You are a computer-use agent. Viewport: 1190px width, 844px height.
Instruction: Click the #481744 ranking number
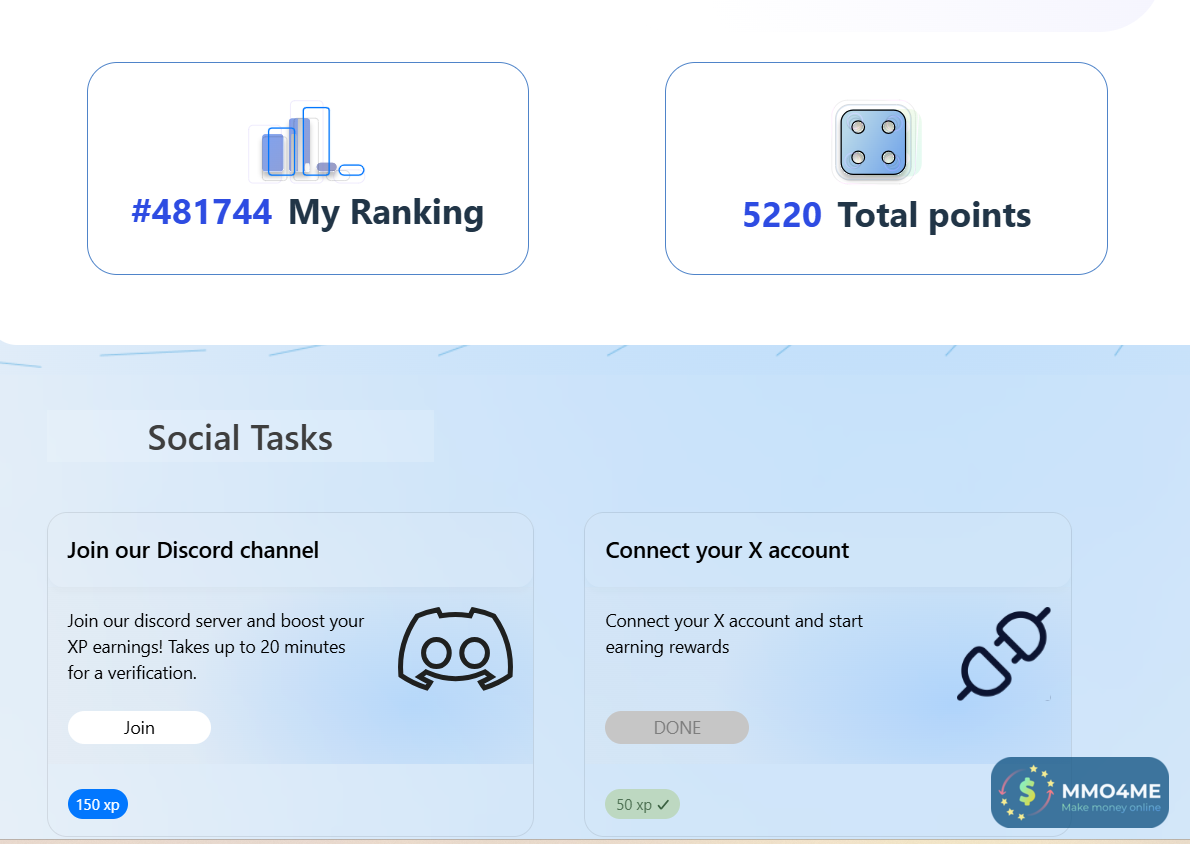[202, 212]
